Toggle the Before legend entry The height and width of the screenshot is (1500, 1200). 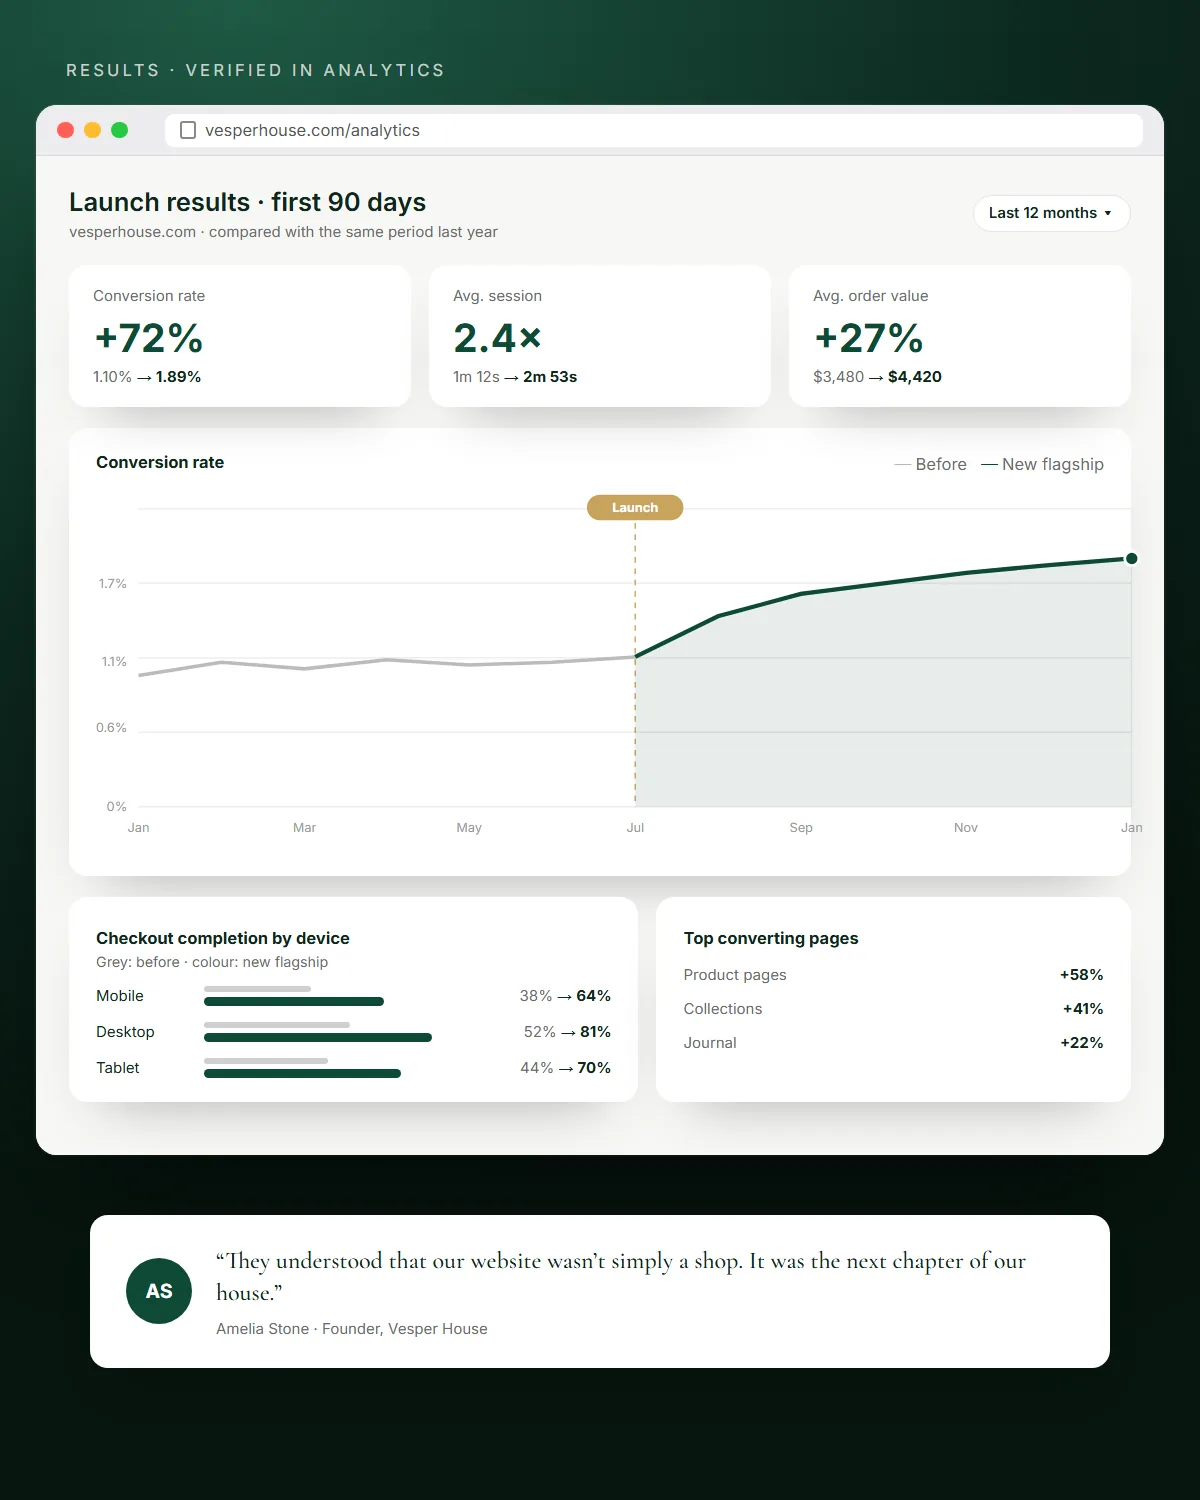click(x=931, y=464)
